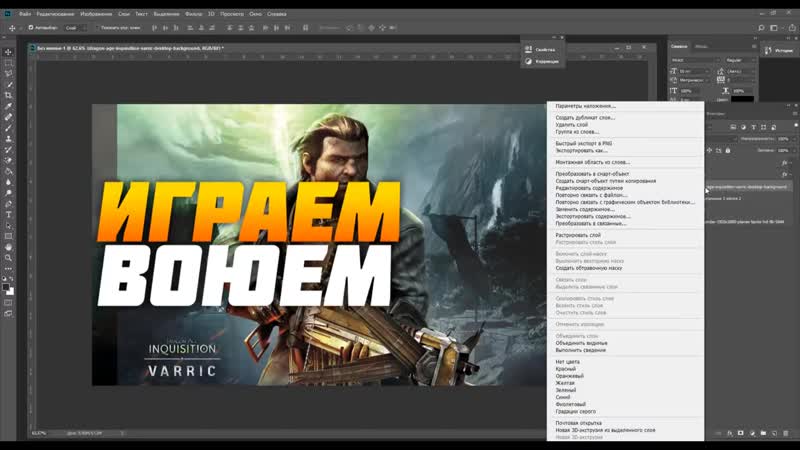Select the Blur drop tool
The height and width of the screenshot is (450, 800).
8,182
